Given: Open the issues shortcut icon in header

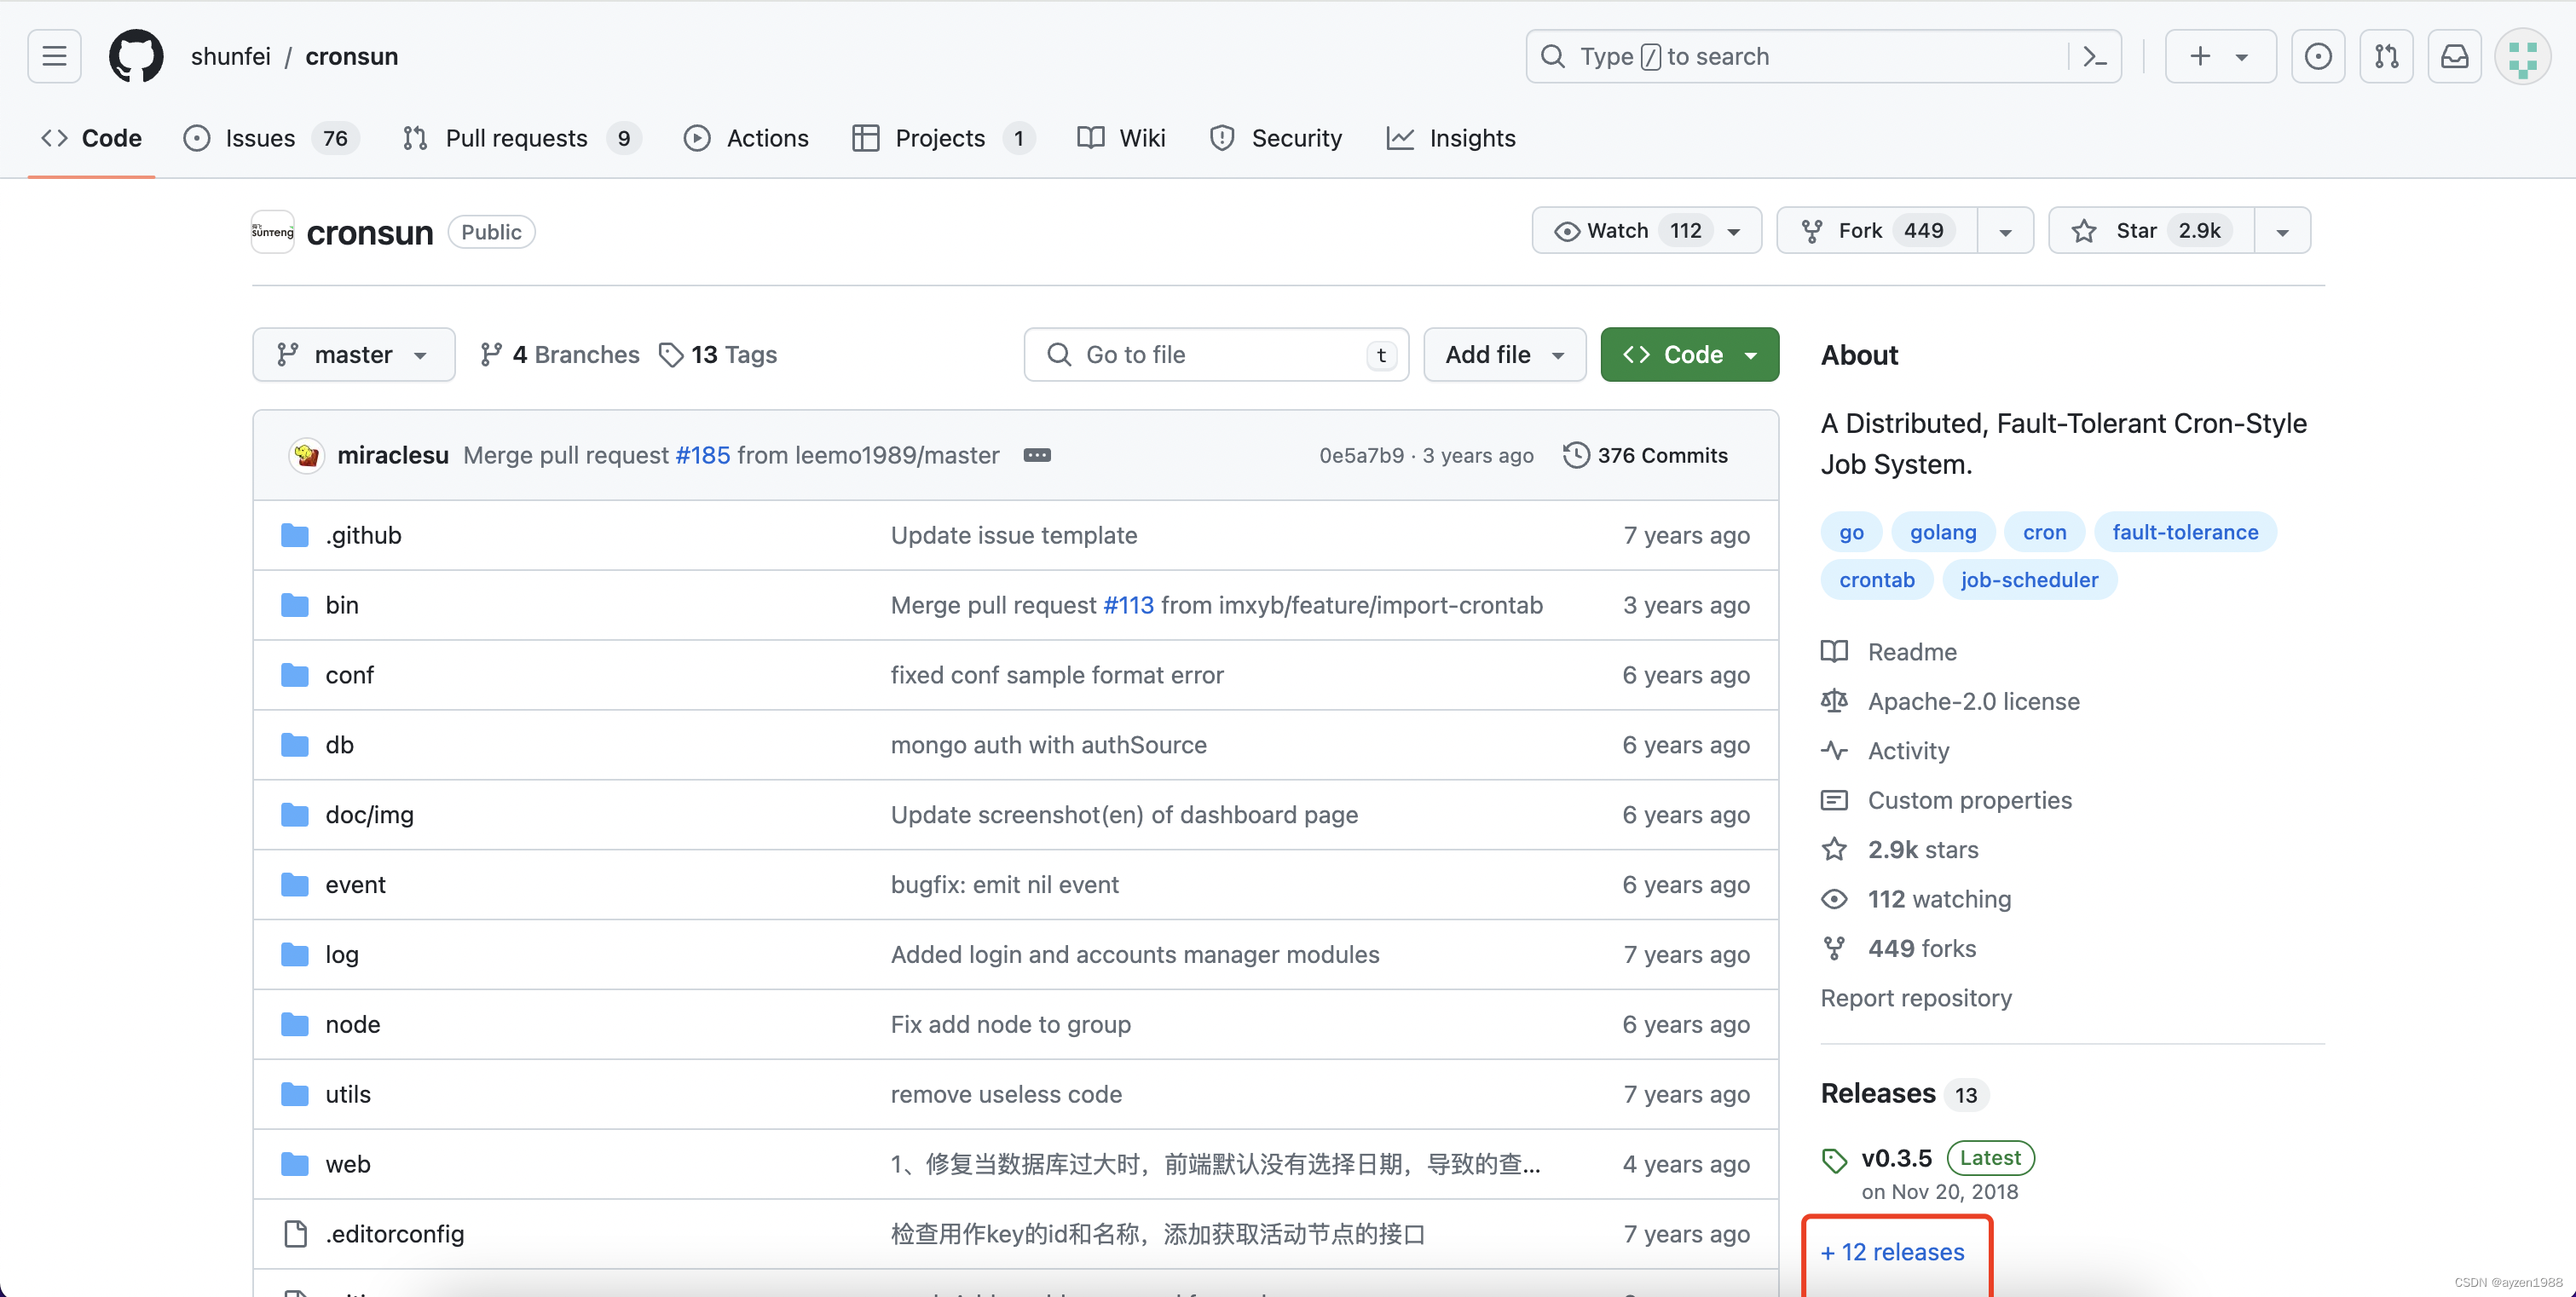Looking at the screenshot, I should point(2317,56).
